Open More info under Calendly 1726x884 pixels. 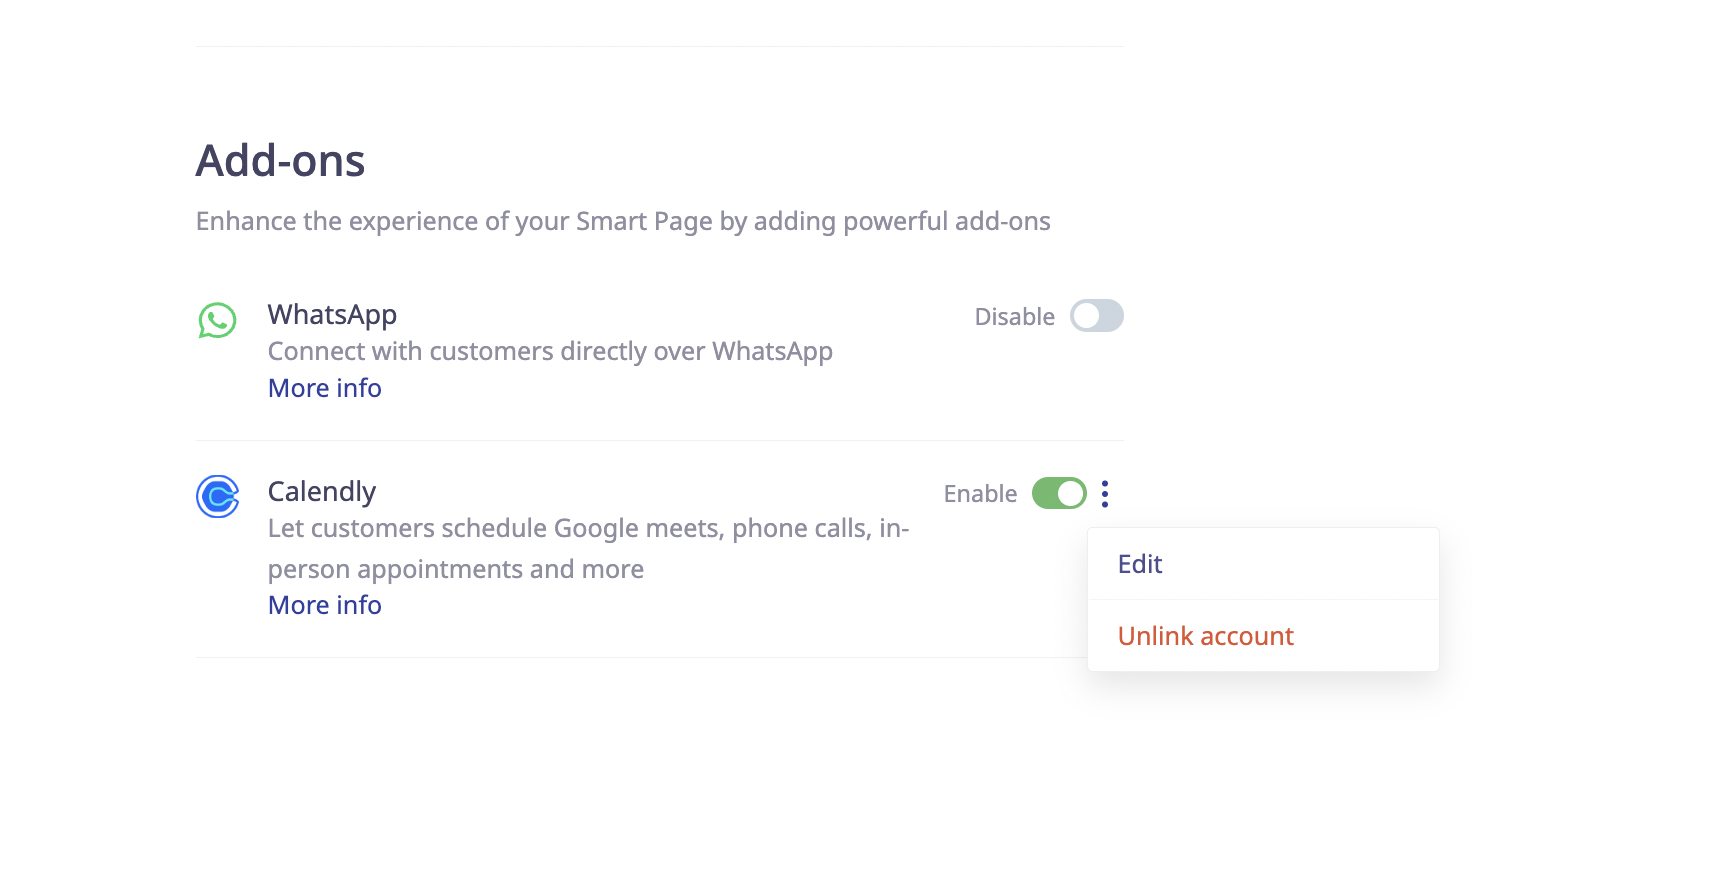click(x=325, y=605)
